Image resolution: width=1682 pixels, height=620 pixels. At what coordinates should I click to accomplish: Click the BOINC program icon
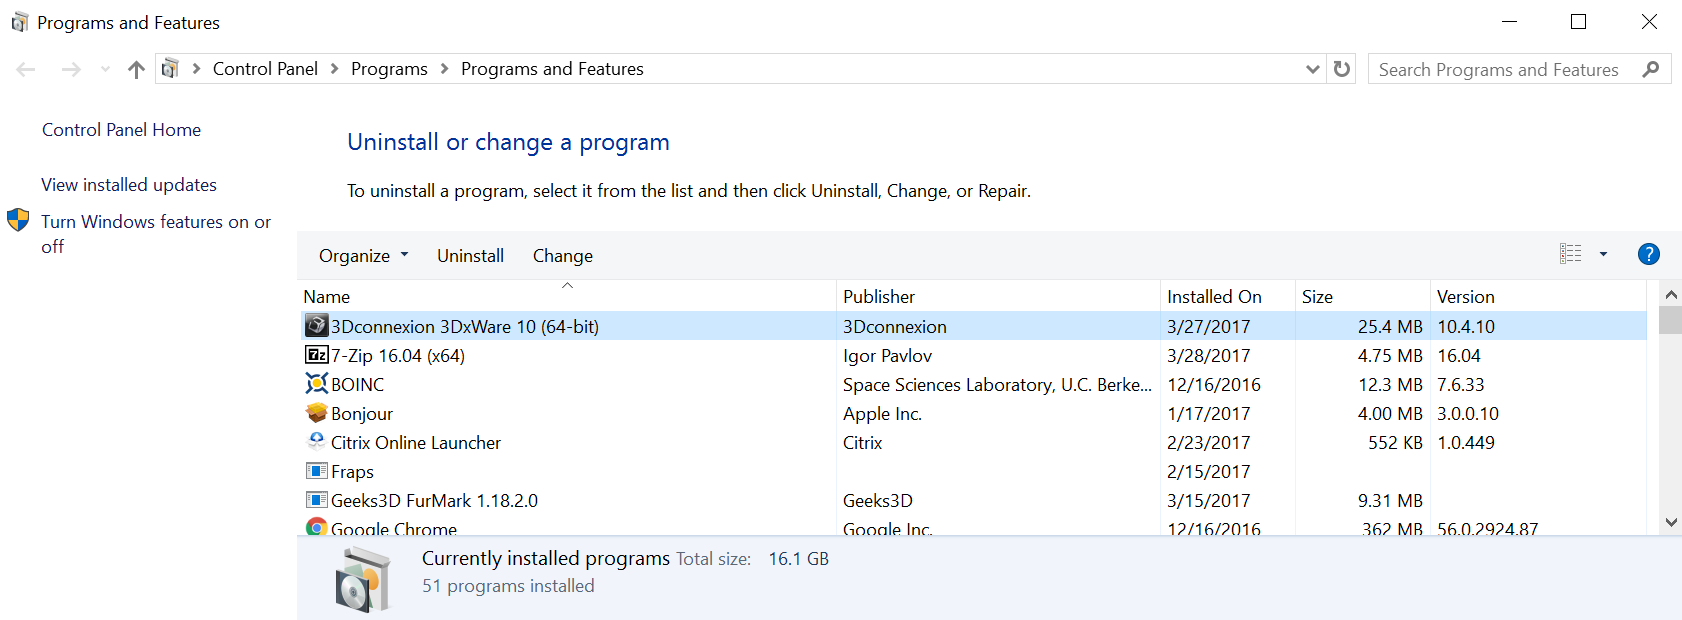[x=316, y=384]
